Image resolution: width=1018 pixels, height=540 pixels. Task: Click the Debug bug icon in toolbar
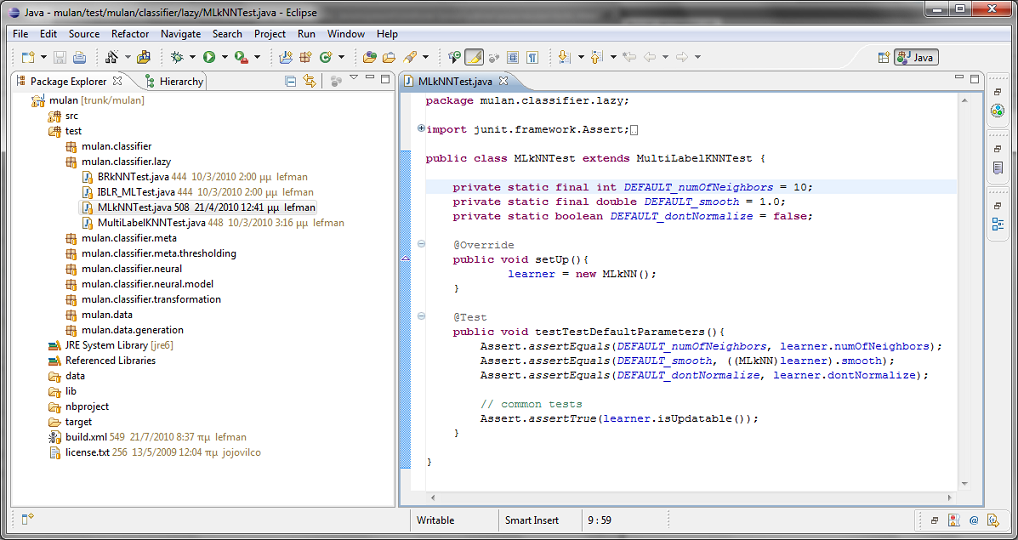177,58
